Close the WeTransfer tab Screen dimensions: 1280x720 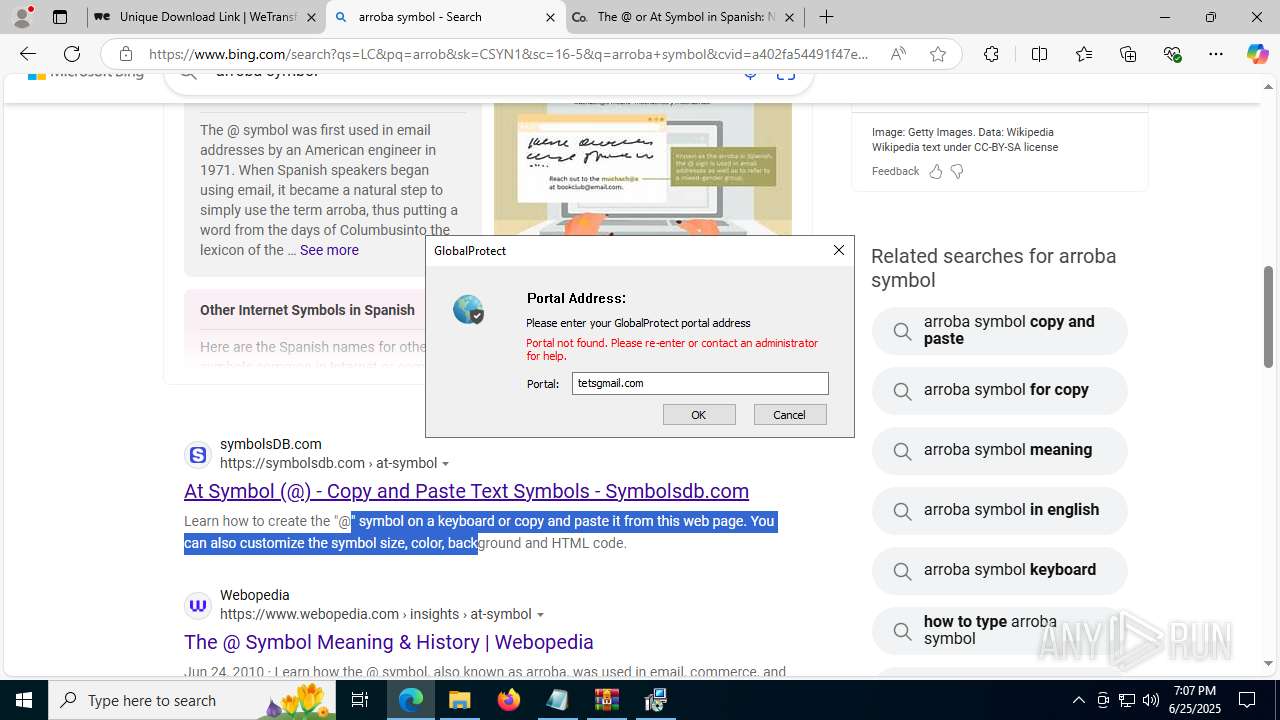click(x=311, y=17)
